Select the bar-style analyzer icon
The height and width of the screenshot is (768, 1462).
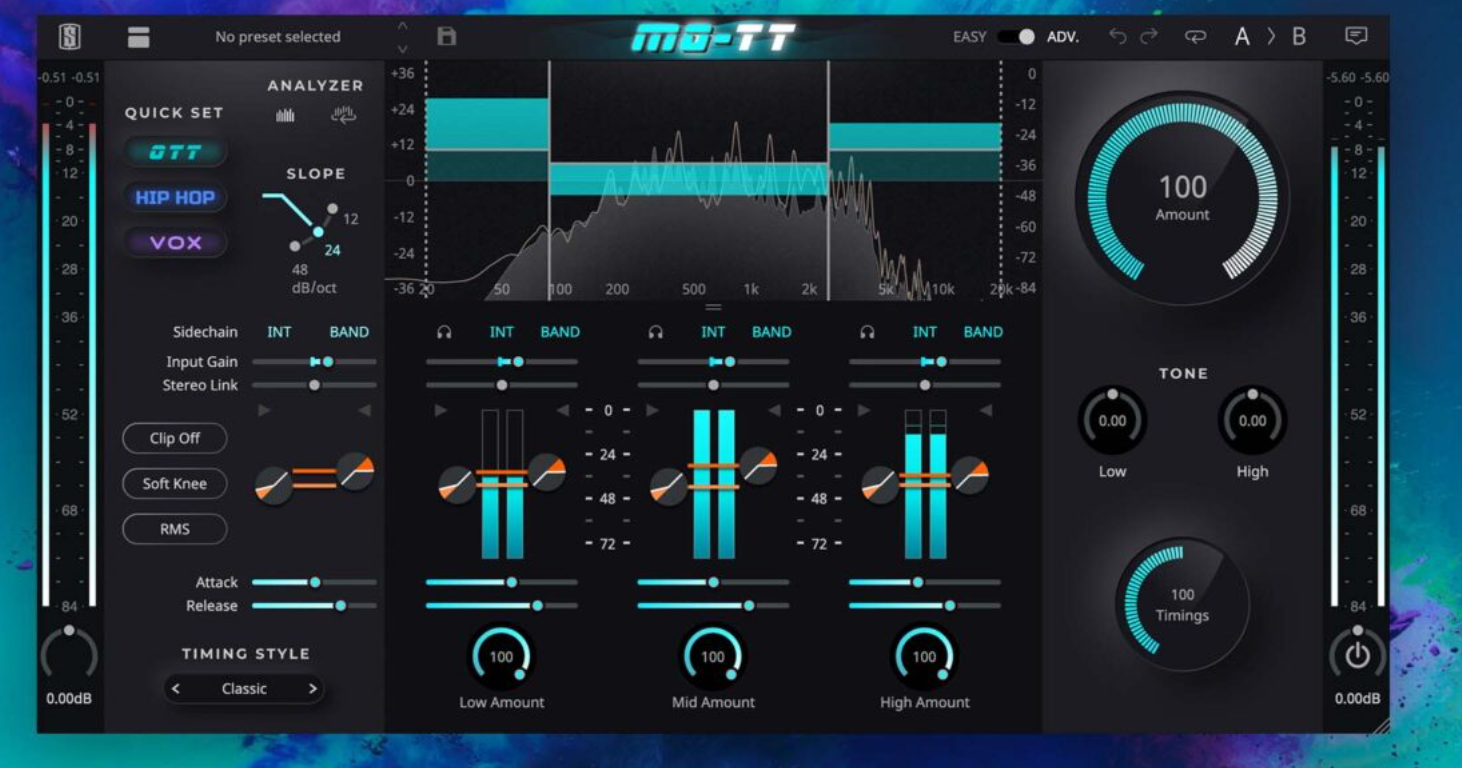click(x=285, y=115)
